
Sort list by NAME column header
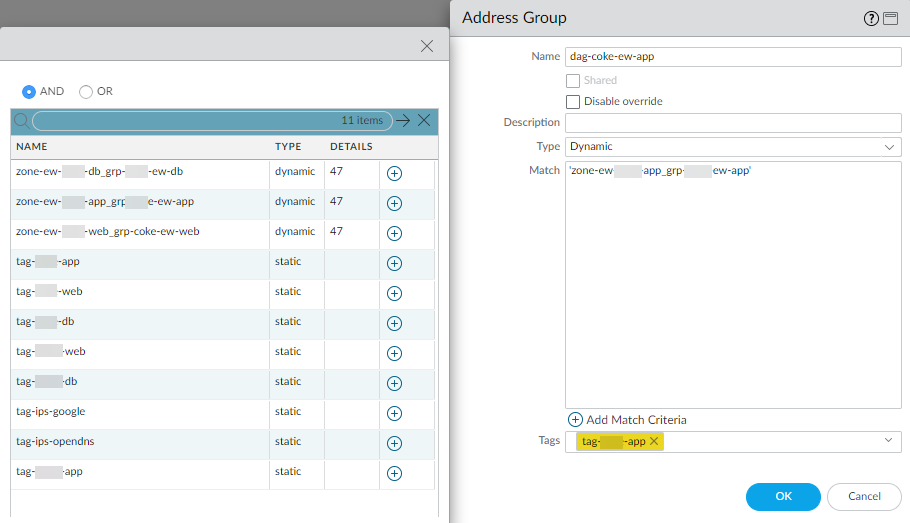pyautogui.click(x=32, y=146)
